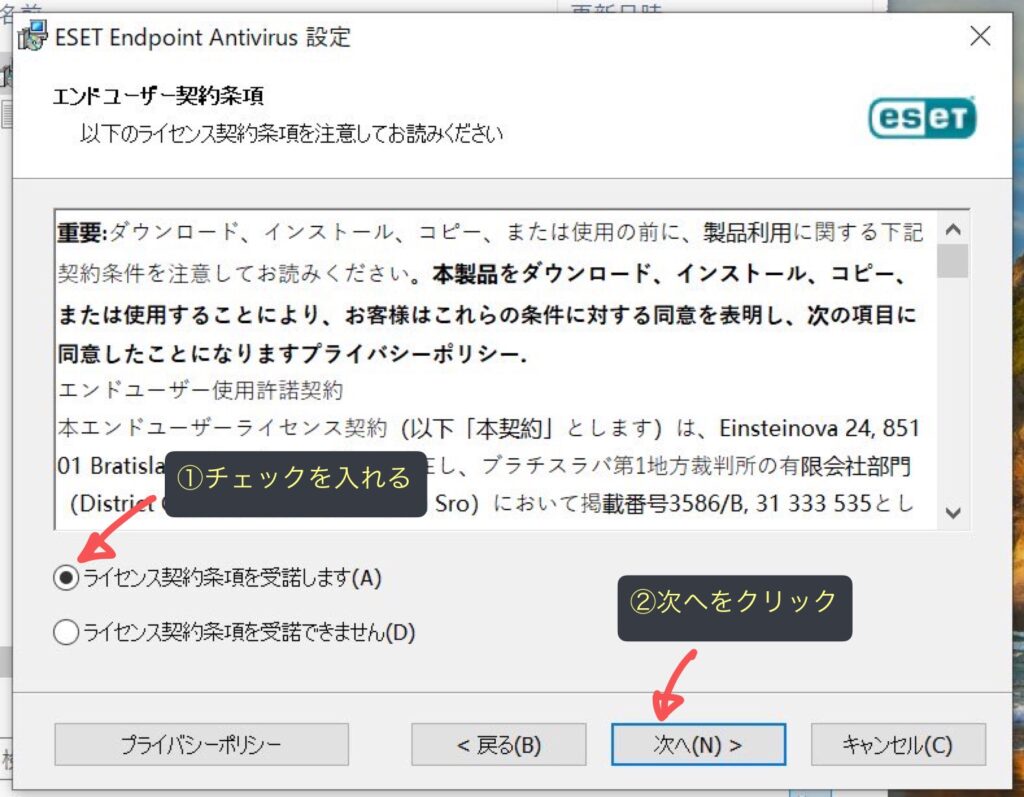Click the license scrollbar thumb
1024x797 pixels.
953,260
